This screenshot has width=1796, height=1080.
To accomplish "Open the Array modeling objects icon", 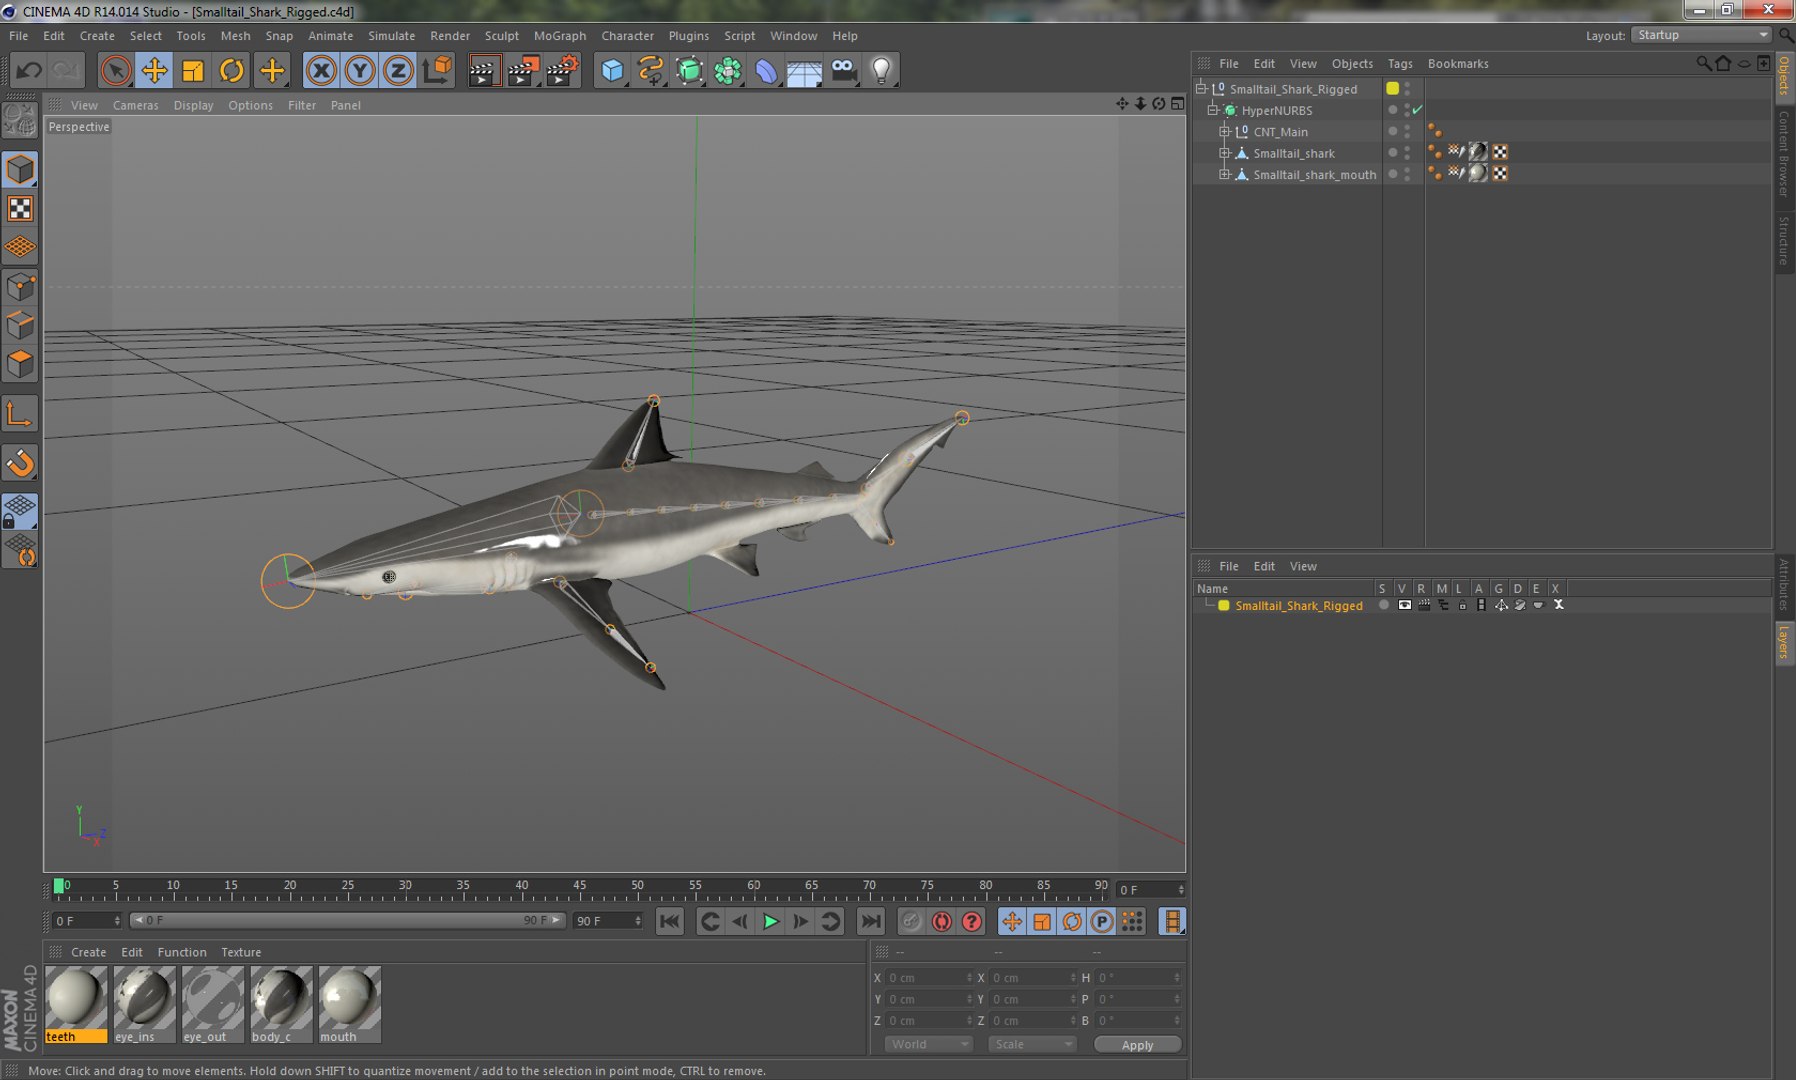I will [728, 70].
